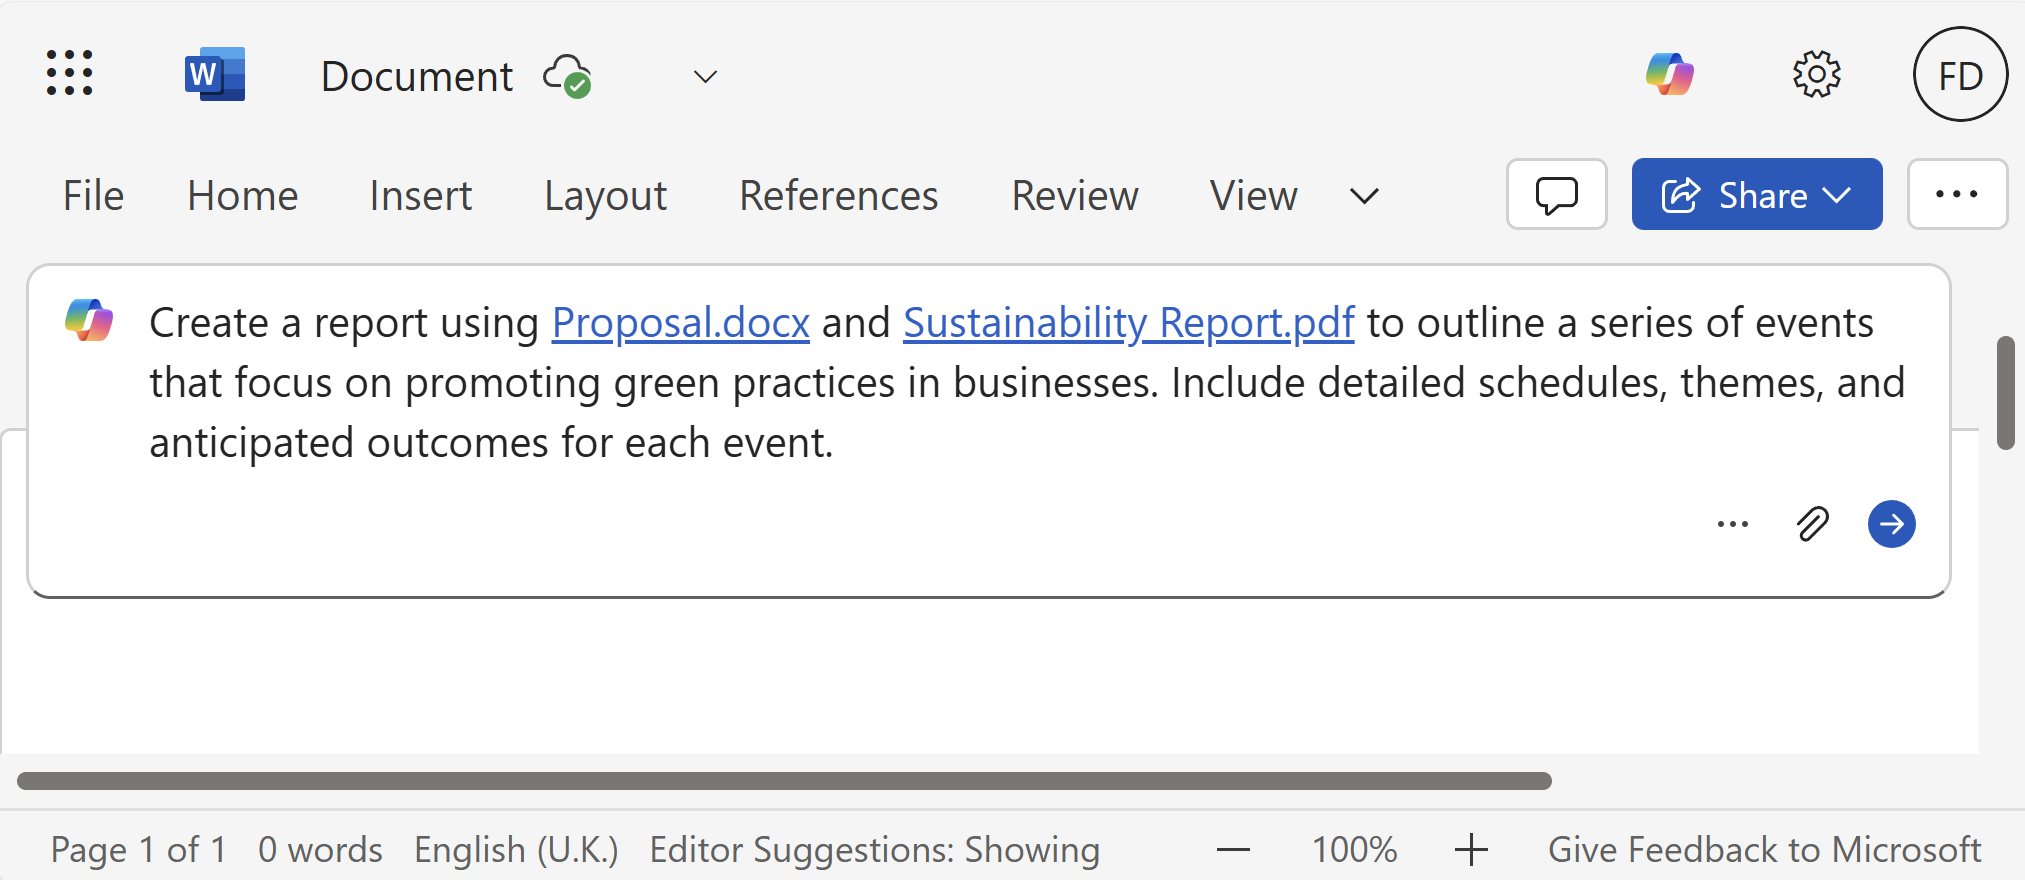The image size is (2025, 880).
Task: Click inside the Copilot prompt text
Action: [1027, 383]
